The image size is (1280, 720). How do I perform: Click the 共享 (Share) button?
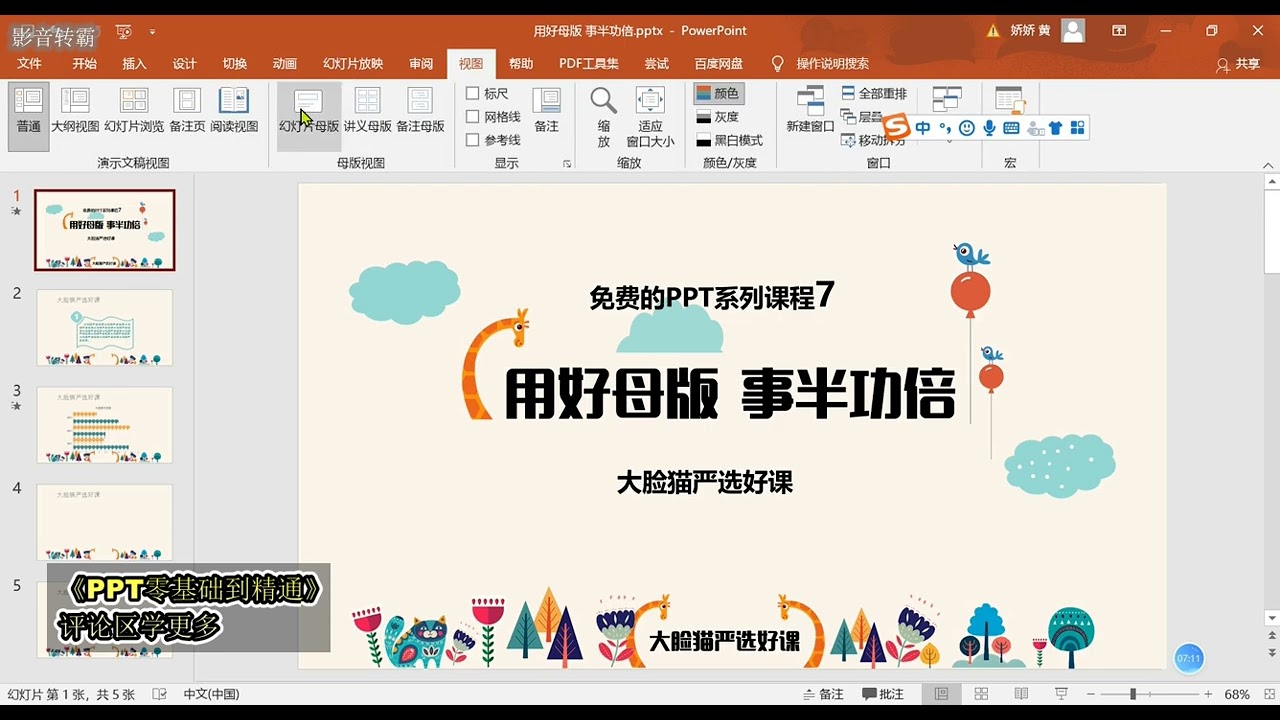tap(1238, 63)
